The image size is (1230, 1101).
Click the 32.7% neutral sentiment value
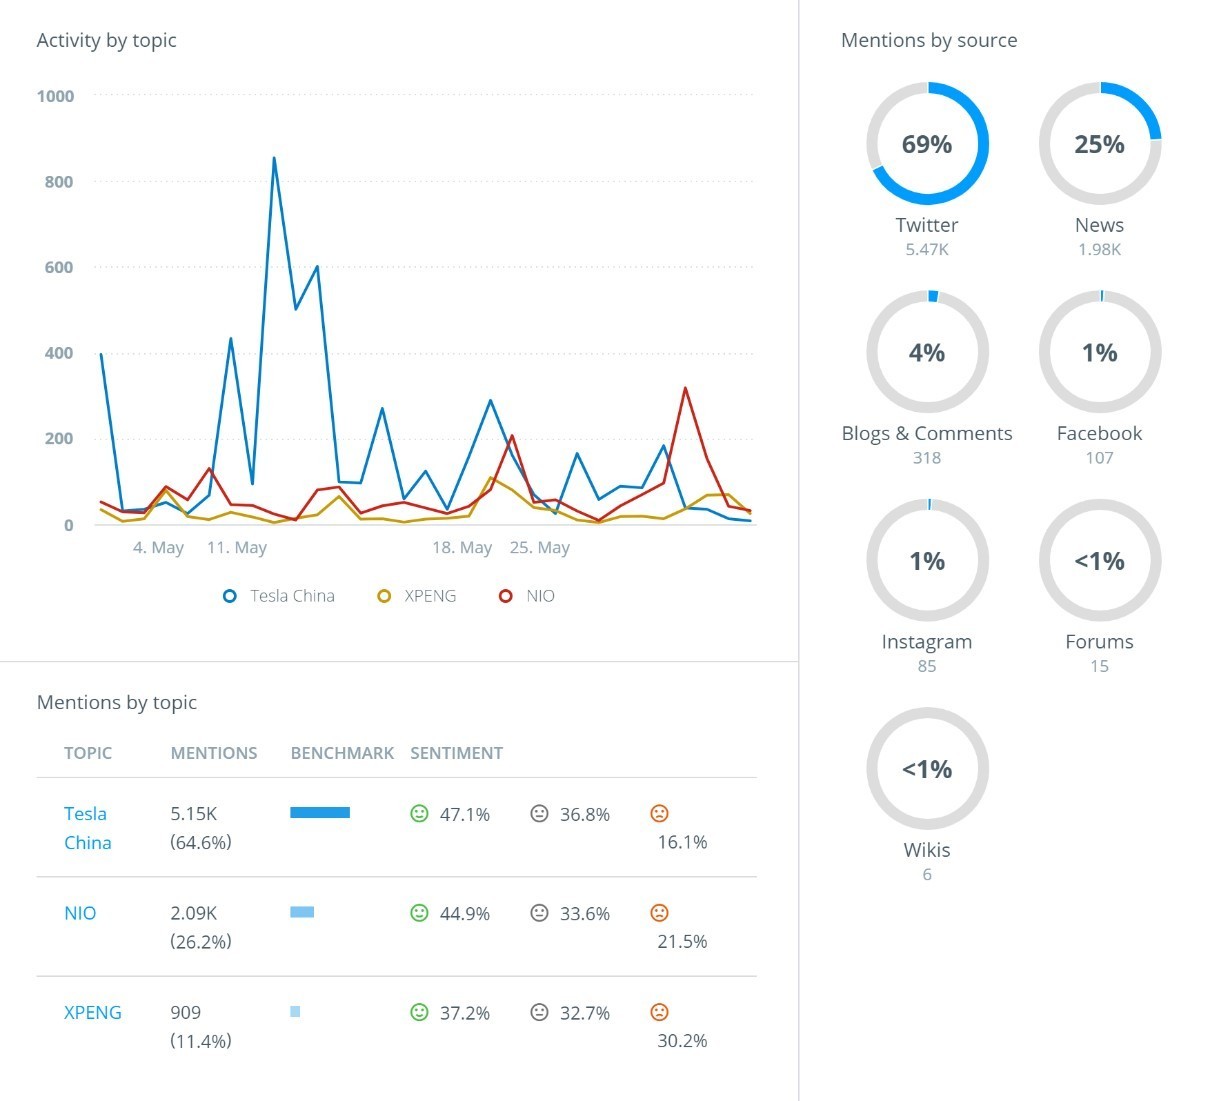click(585, 1013)
